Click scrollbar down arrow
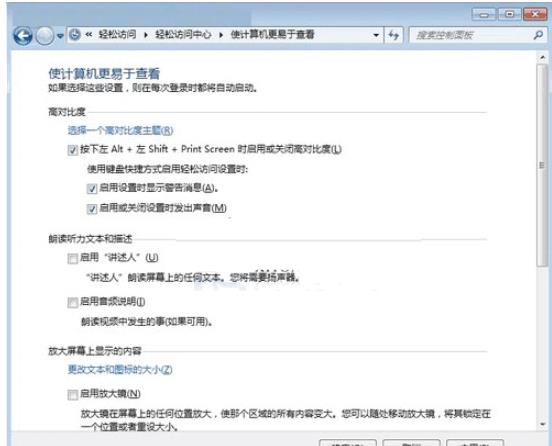 pyautogui.click(x=542, y=425)
